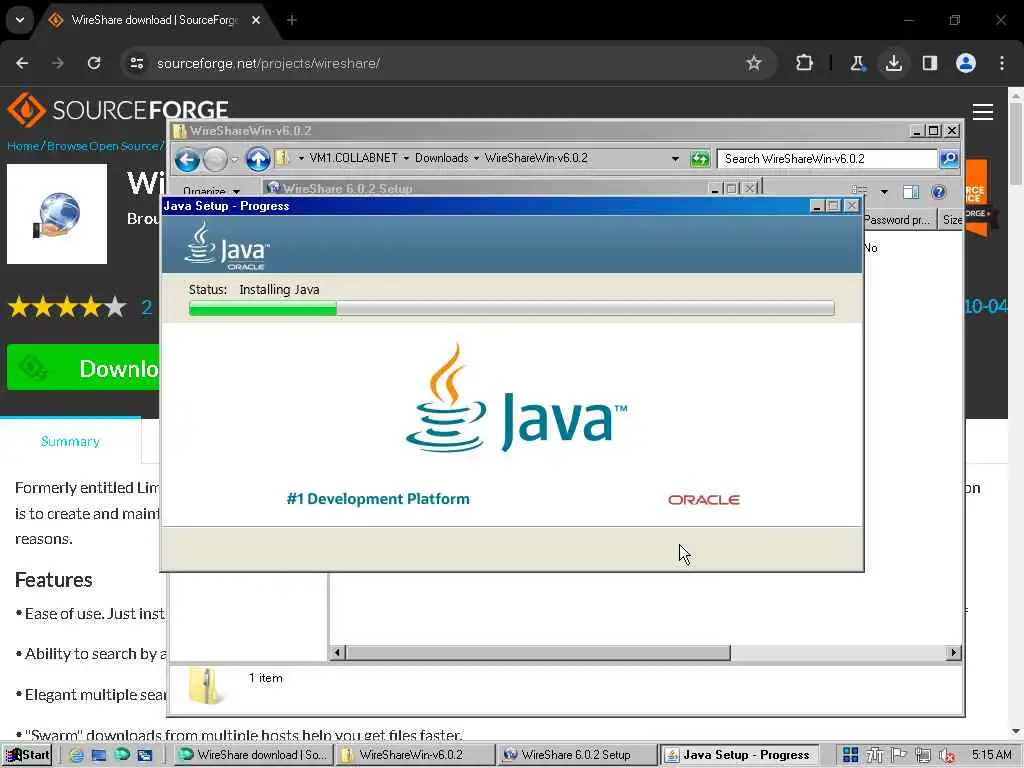Image resolution: width=1024 pixels, height=768 pixels.
Task: Open Explorer recent pages dropdown arrow
Action: [235, 159]
